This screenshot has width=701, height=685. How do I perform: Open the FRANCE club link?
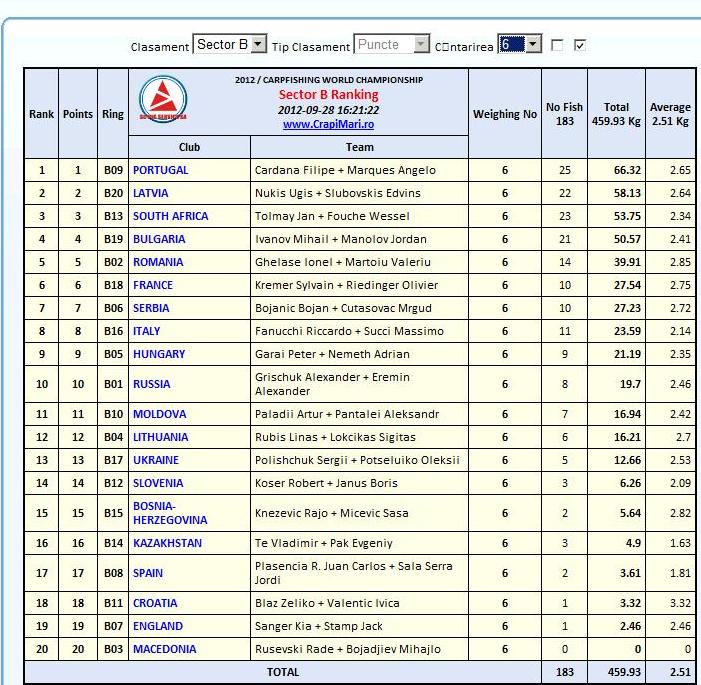point(153,285)
